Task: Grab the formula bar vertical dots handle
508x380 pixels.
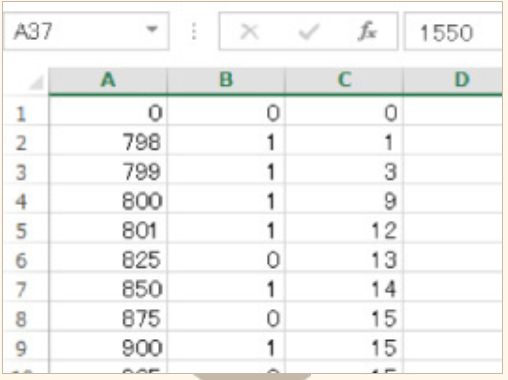Action: click(x=194, y=31)
